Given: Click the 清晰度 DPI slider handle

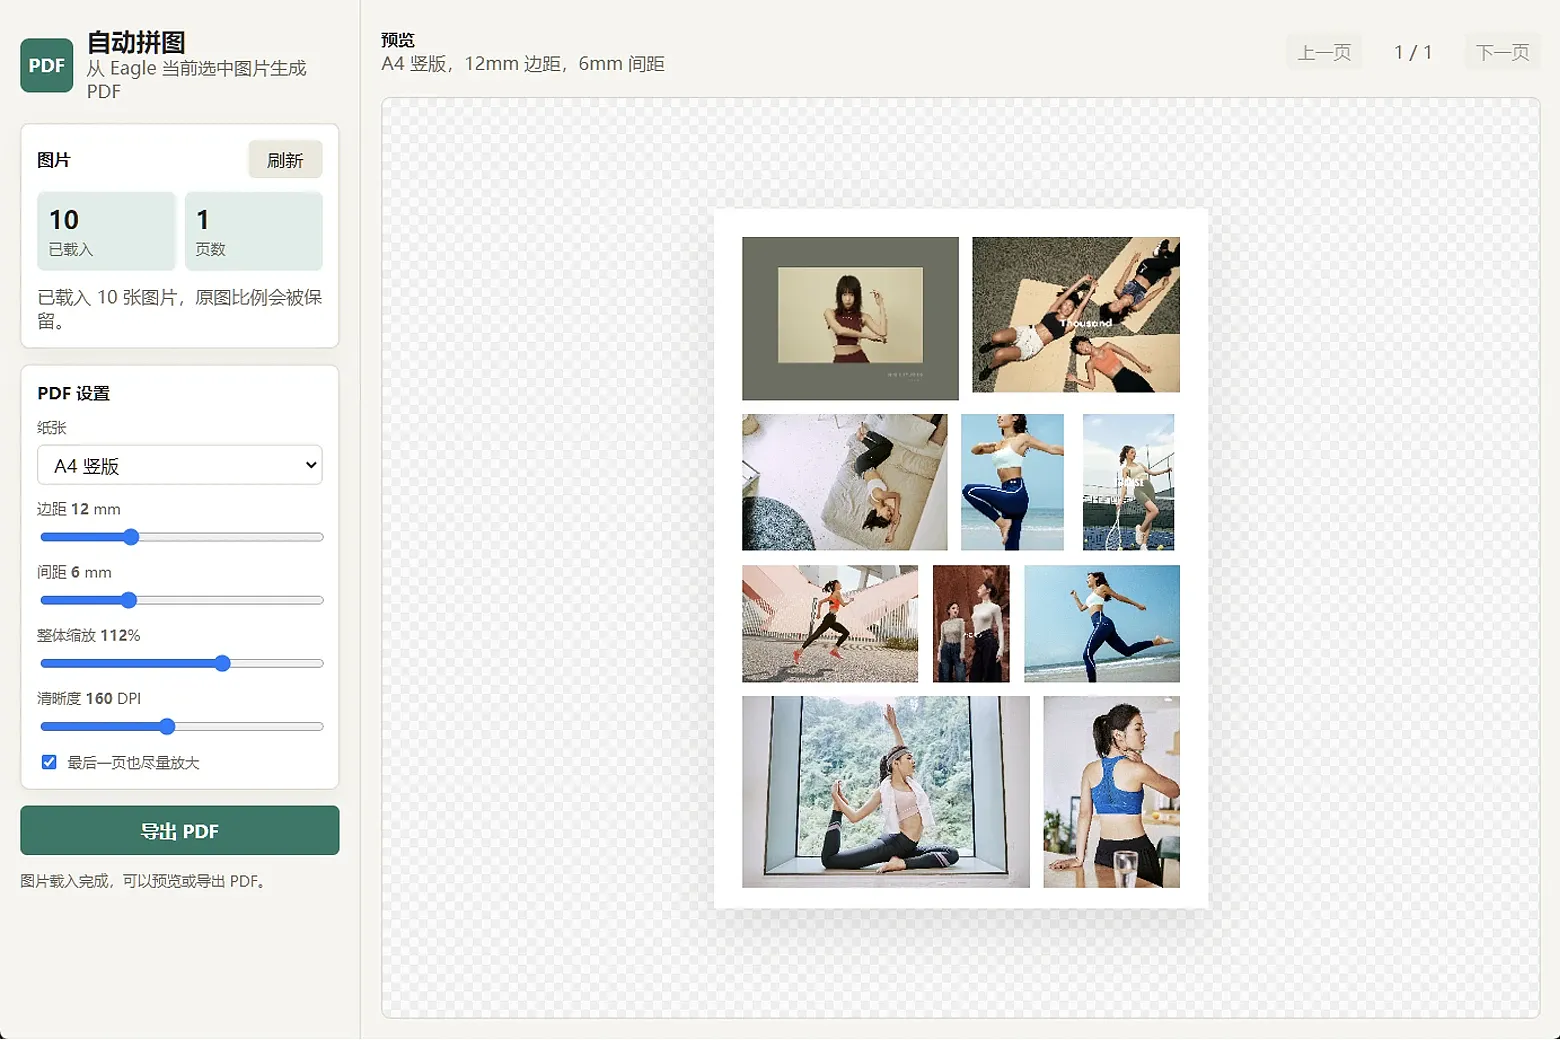Looking at the screenshot, I should coord(167,726).
